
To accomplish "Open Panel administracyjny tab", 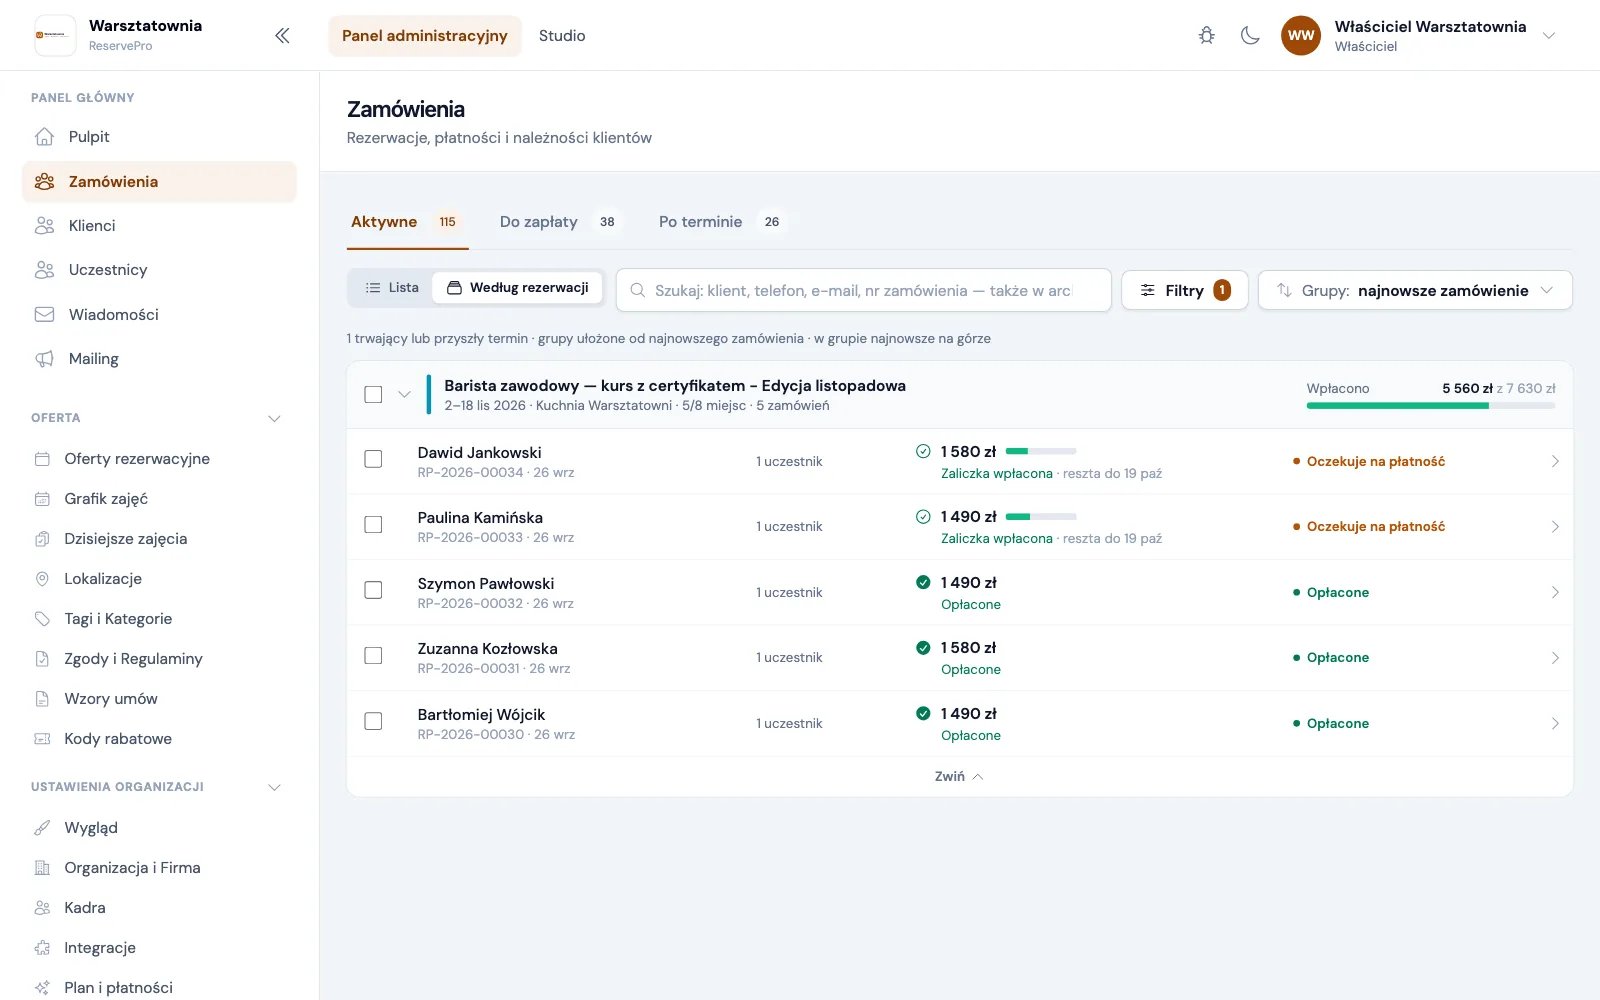I will 425,36.
